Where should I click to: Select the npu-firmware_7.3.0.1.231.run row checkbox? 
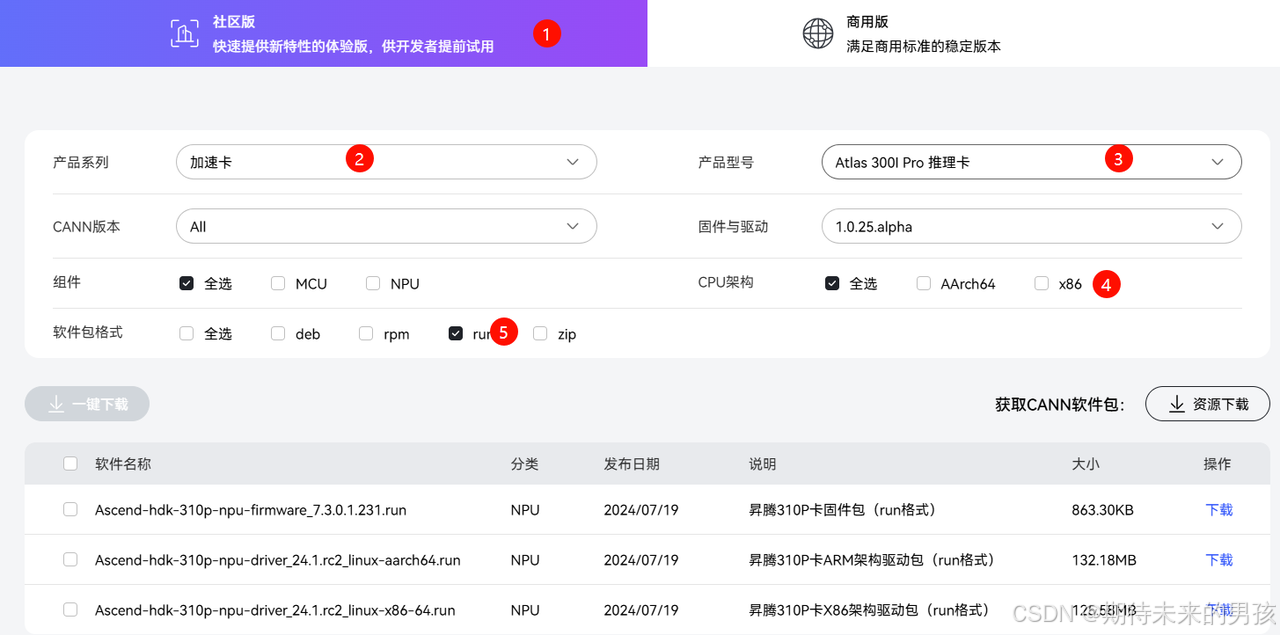(70, 509)
